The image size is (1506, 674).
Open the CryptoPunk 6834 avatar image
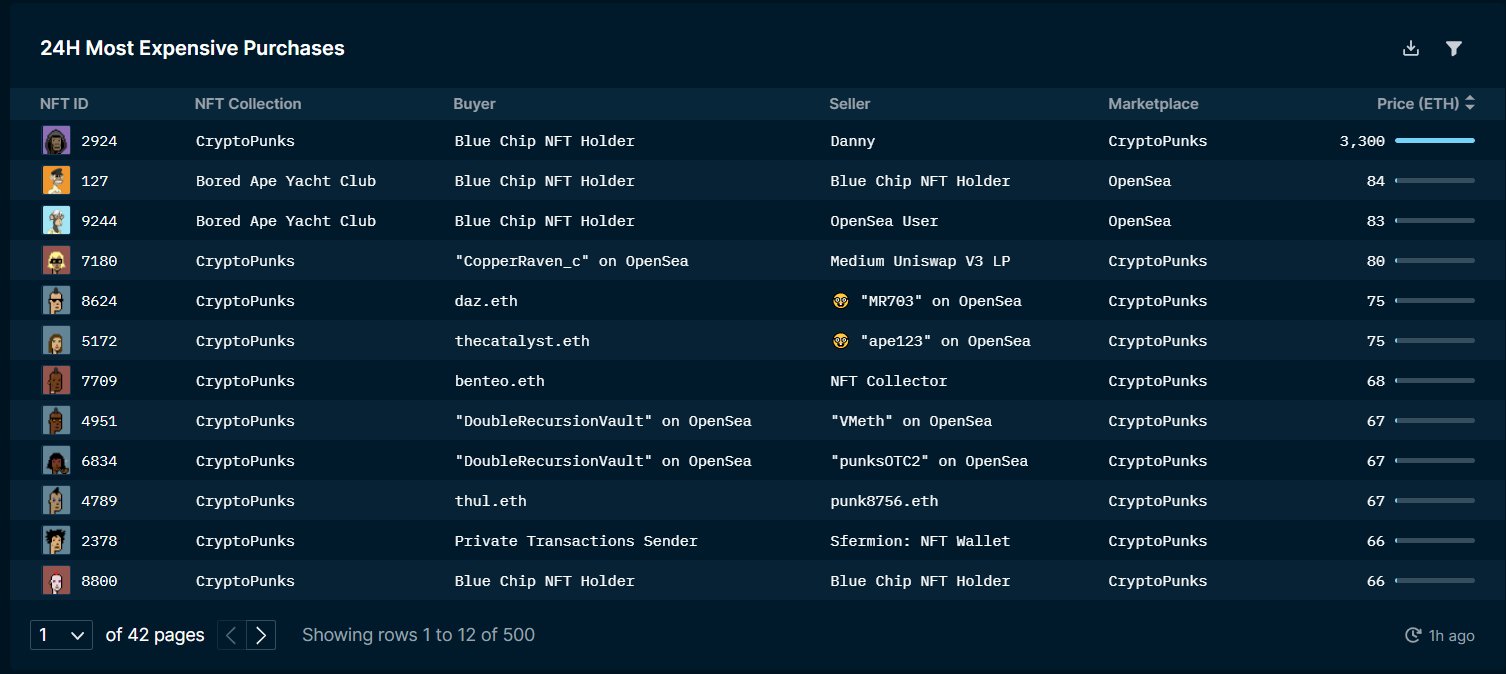56,461
